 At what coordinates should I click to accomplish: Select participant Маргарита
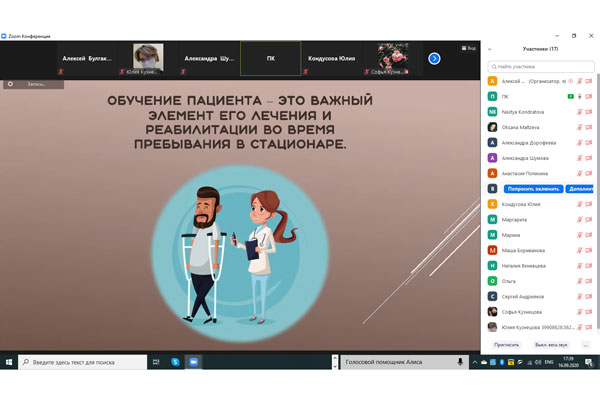pyautogui.click(x=540, y=219)
